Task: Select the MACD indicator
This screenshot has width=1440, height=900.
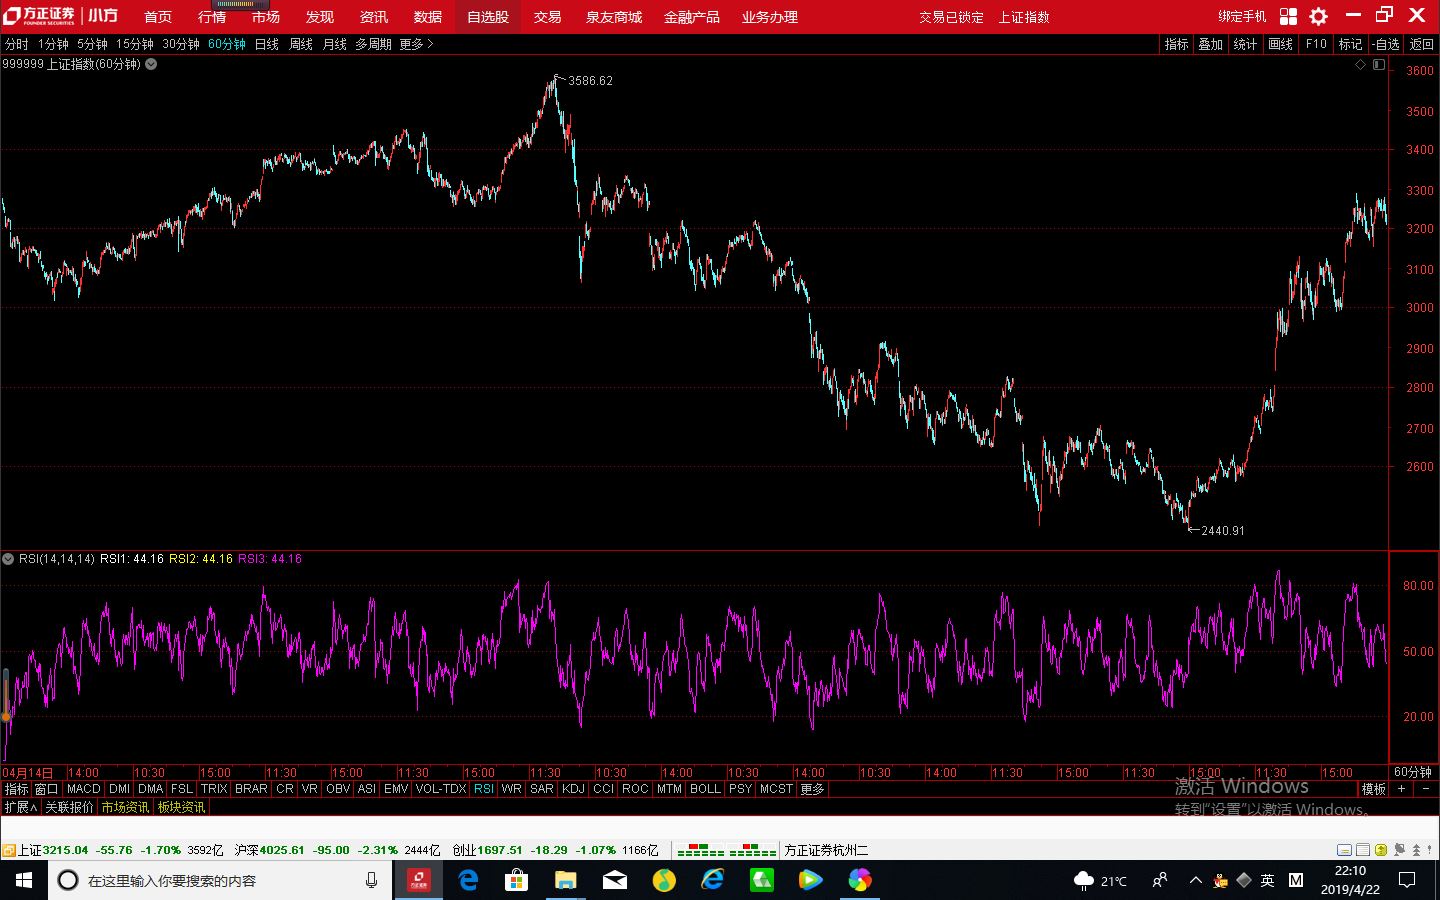Action: coord(84,789)
